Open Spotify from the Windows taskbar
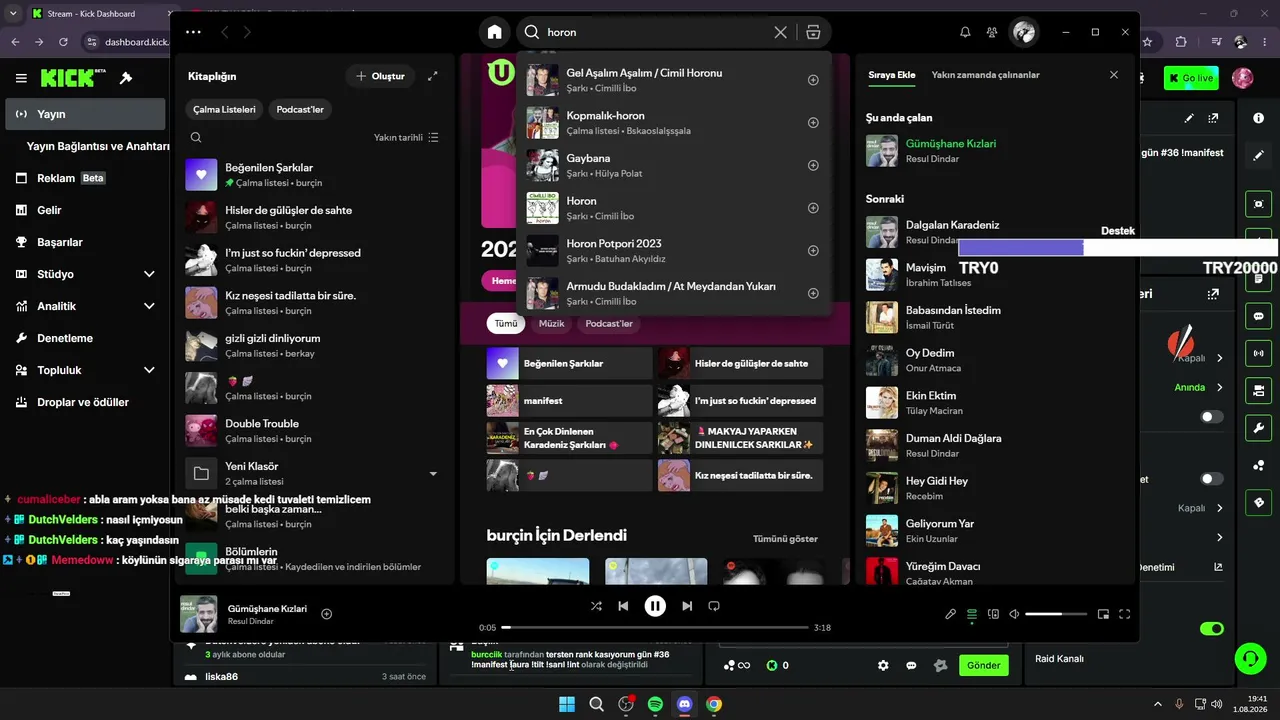 click(x=655, y=704)
